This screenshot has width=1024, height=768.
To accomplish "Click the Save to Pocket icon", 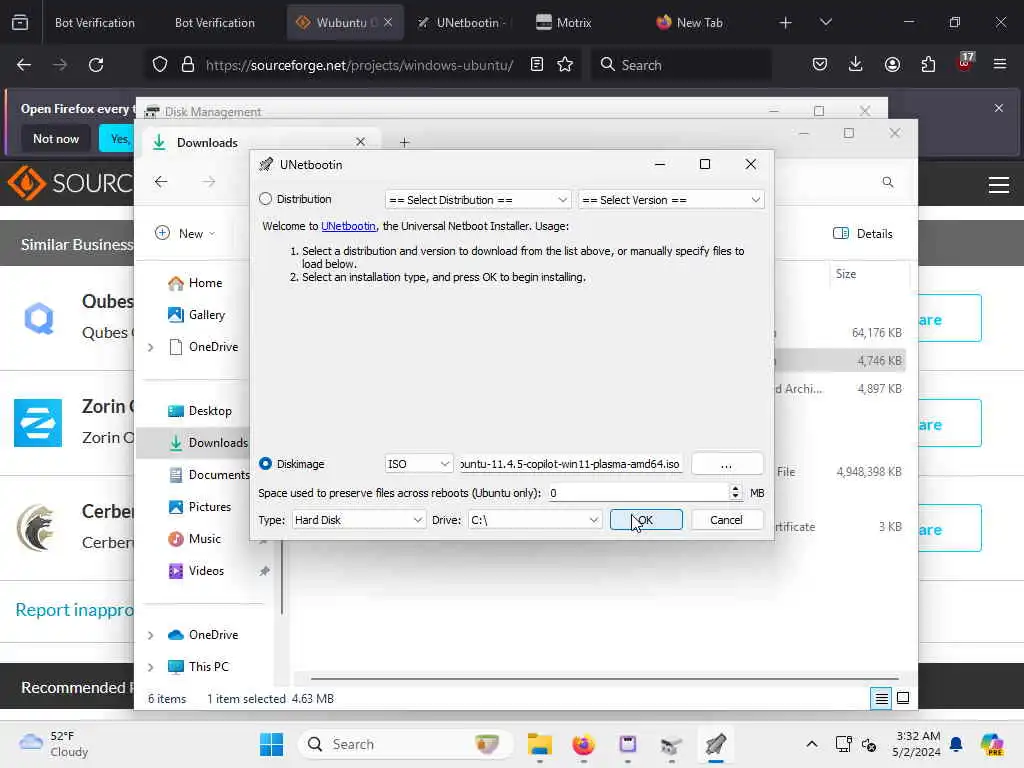I will [x=820, y=65].
